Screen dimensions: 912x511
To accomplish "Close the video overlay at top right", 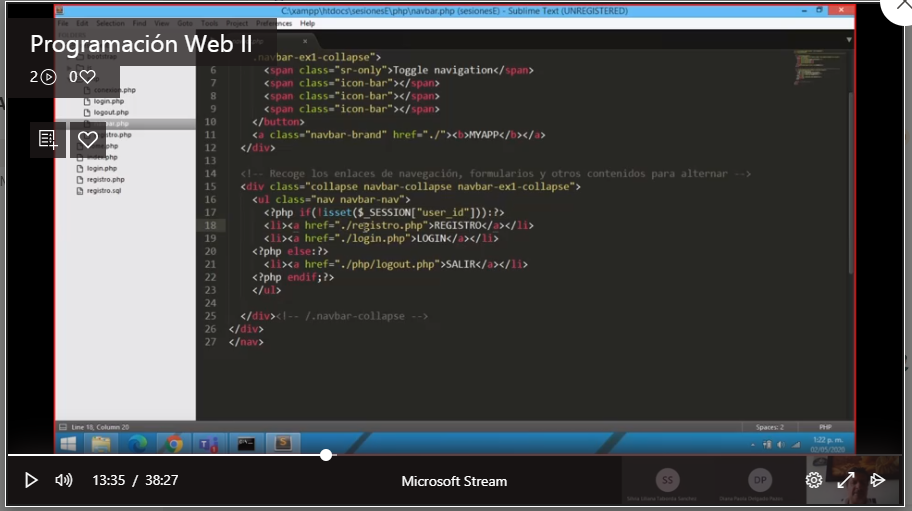I will (898, 9).
